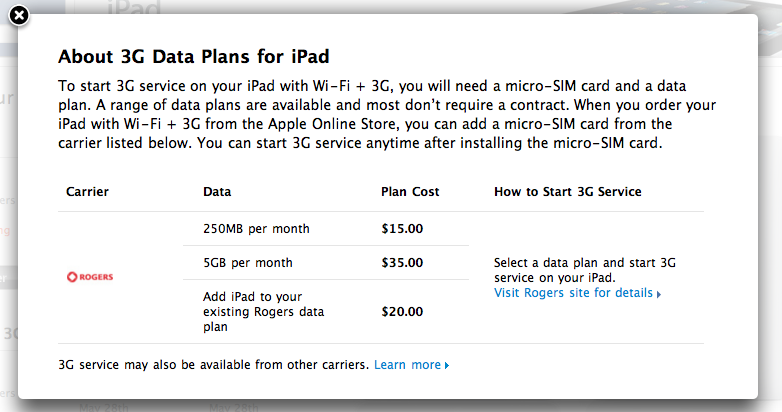Click How to Start 3G Service header
This screenshot has width=782, height=412.
pyautogui.click(x=568, y=192)
